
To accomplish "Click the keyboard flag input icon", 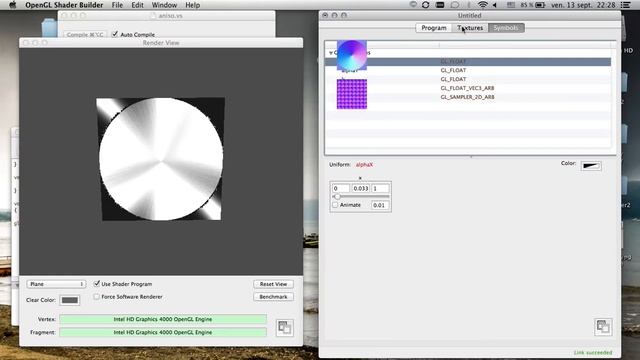I will (x=511, y=5).
